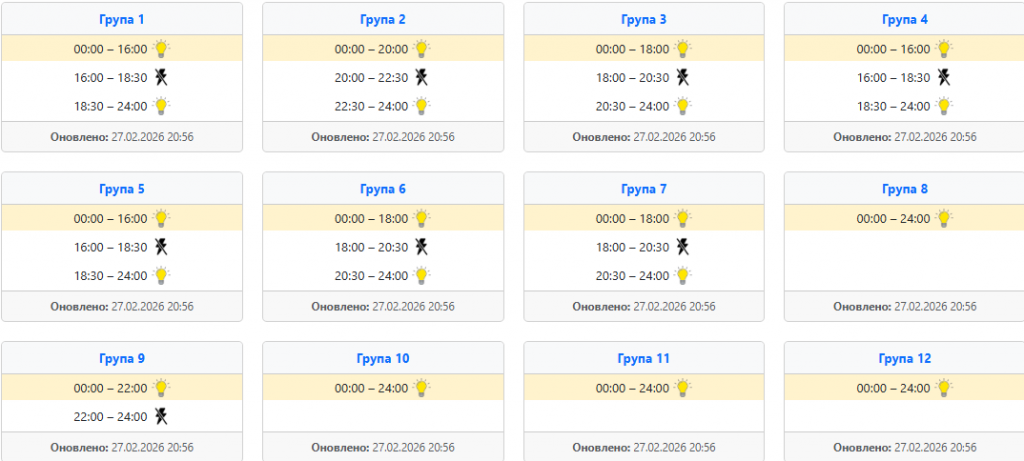
Task: Click the outage icon at 18:00 – 20:30 in Група 7
Action: (682, 247)
